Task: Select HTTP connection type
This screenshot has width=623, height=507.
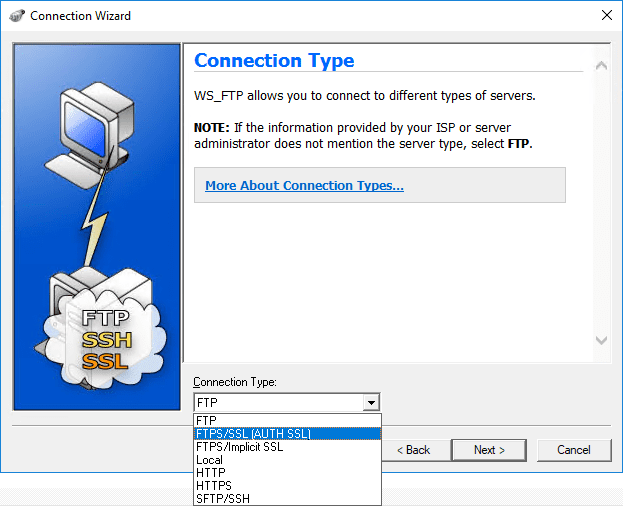Action: 287,472
